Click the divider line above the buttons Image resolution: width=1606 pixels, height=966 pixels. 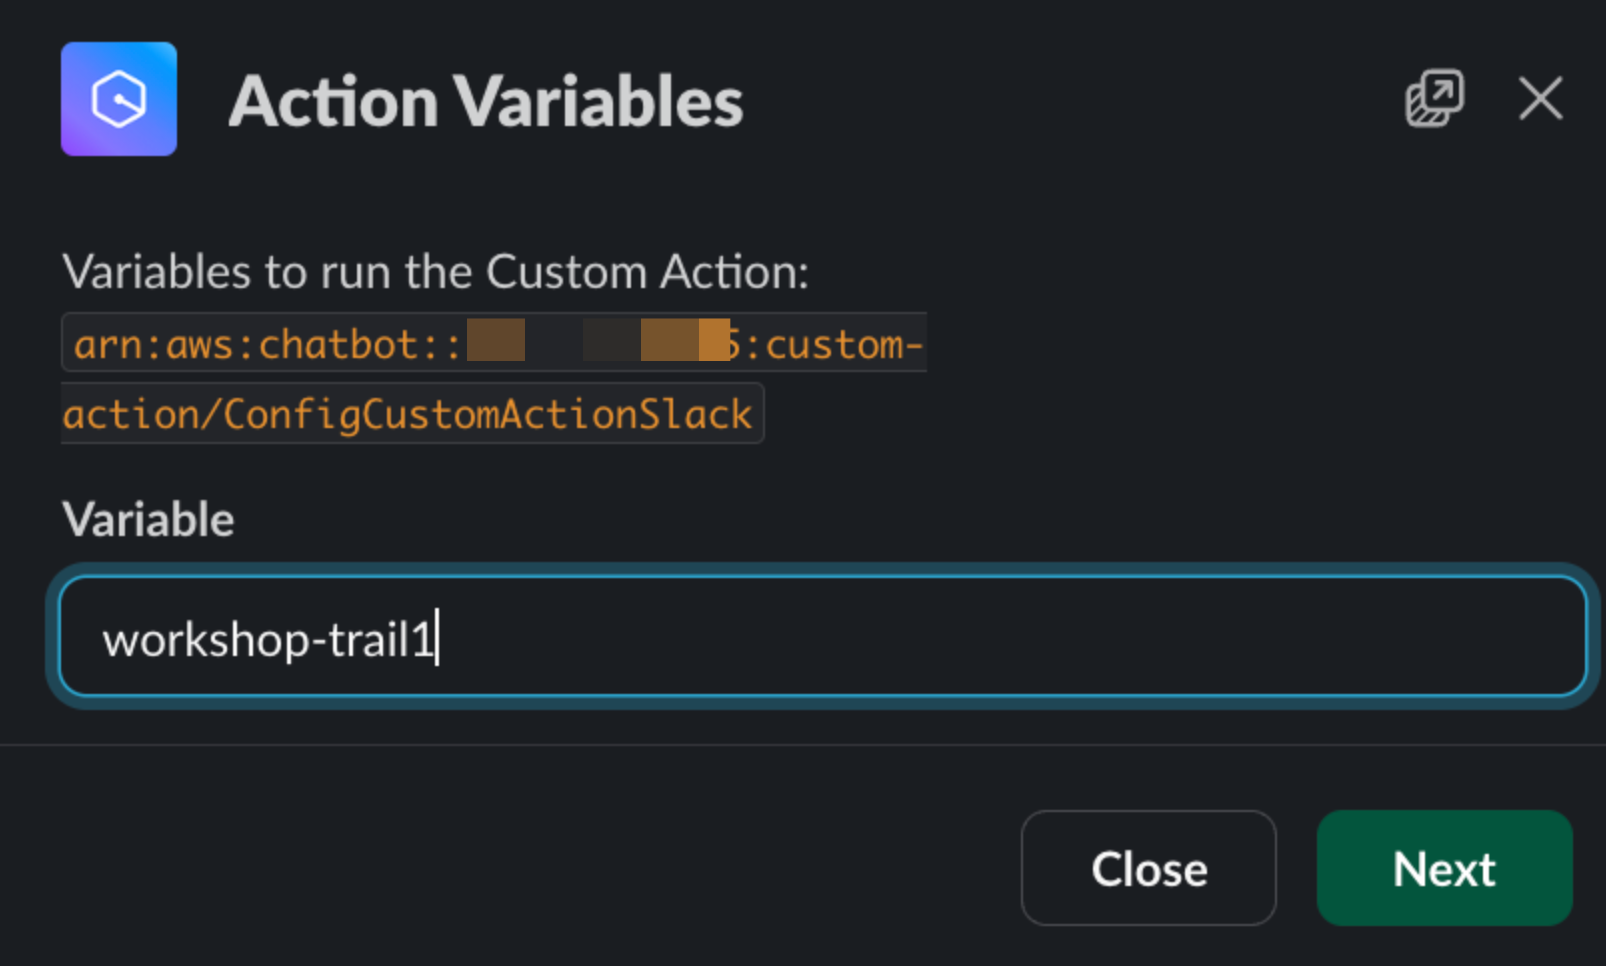tap(803, 745)
